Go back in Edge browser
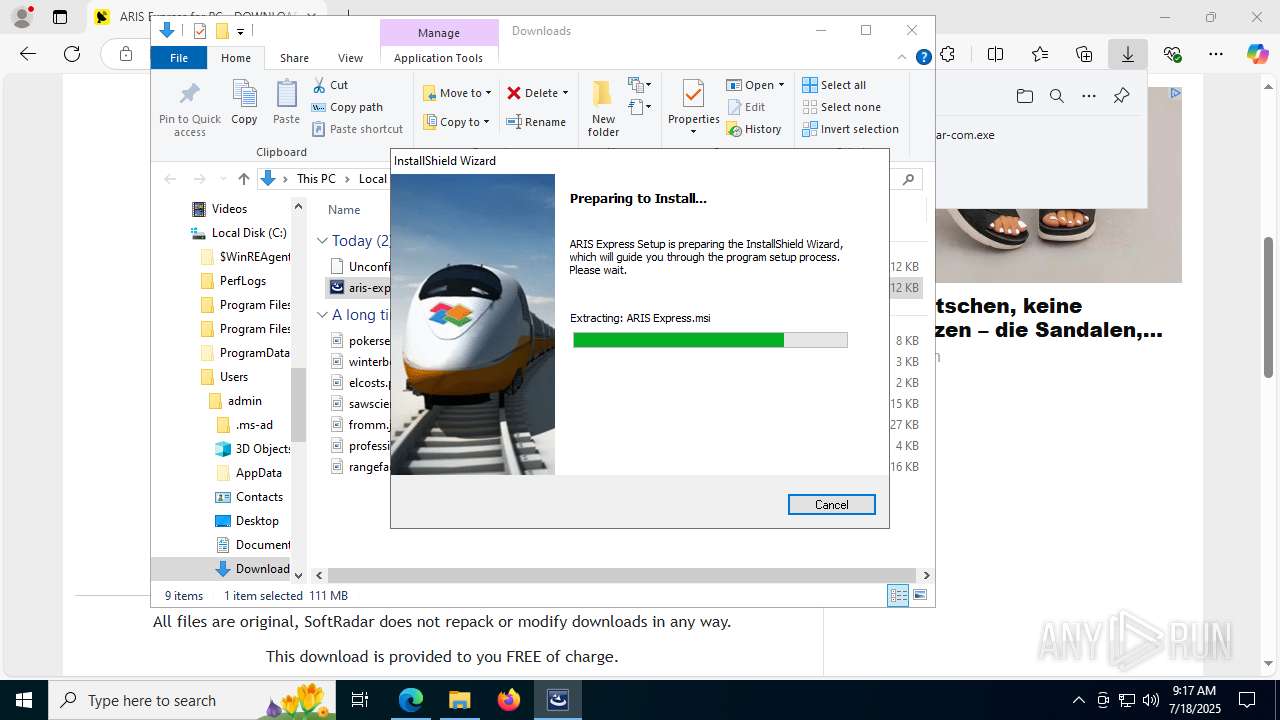The image size is (1280, 720). pyautogui.click(x=28, y=54)
